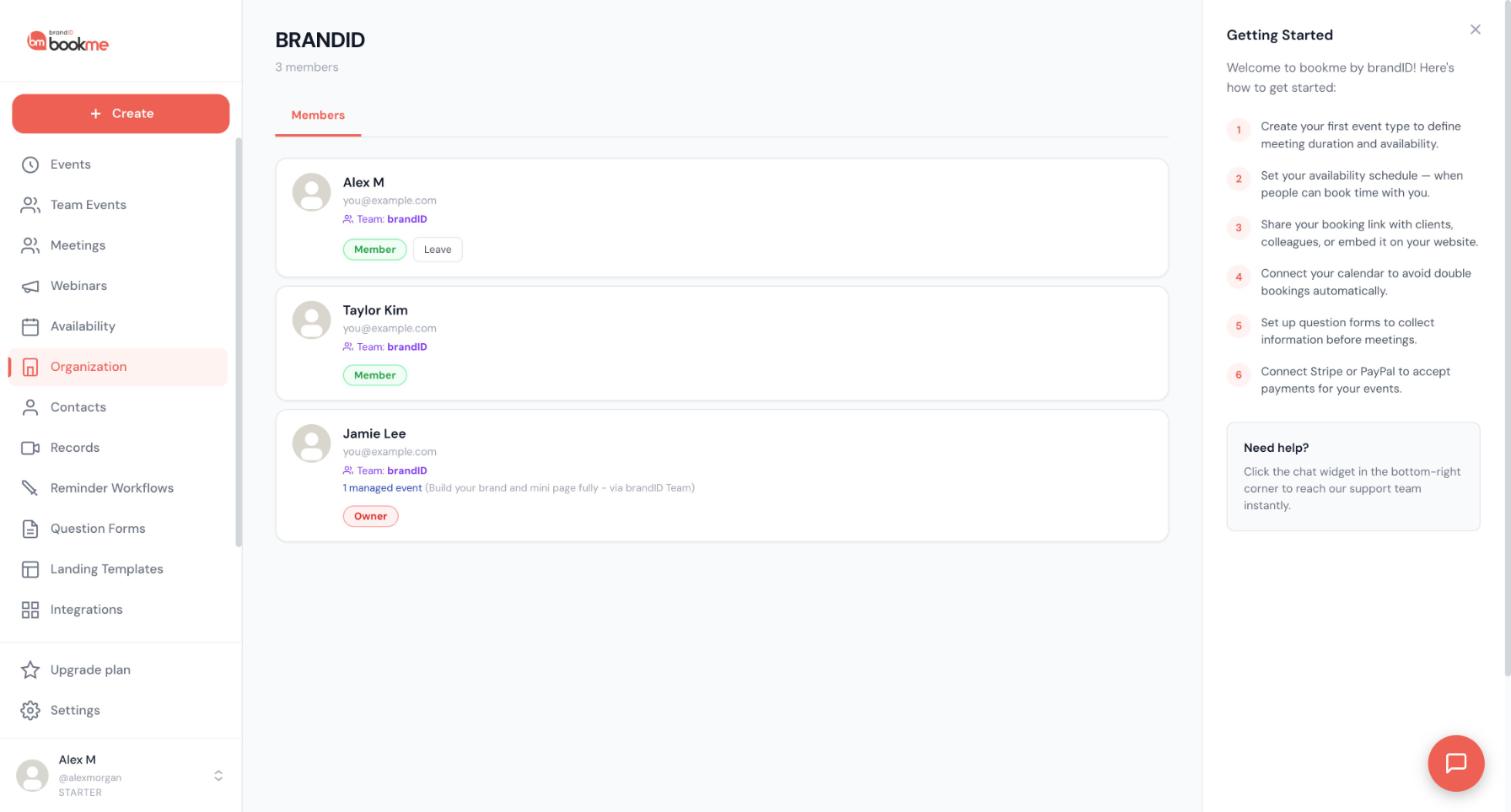1511x812 pixels.
Task: Open the Landing Templates layout icon
Action: [30, 569]
